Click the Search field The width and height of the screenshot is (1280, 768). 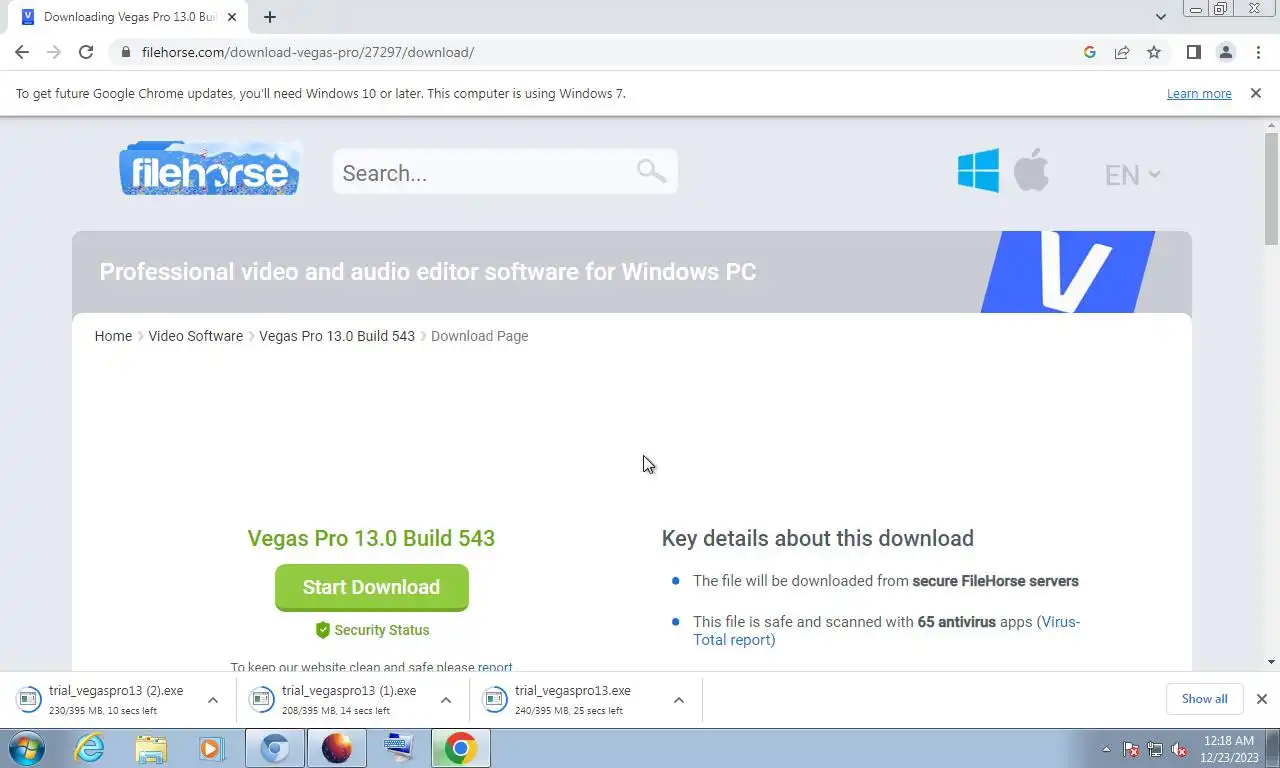click(505, 172)
